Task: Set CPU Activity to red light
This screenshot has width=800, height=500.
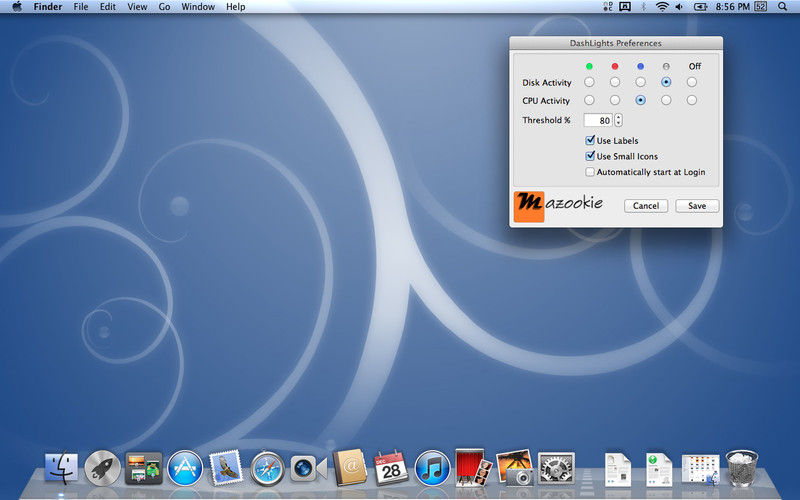Action: point(615,101)
